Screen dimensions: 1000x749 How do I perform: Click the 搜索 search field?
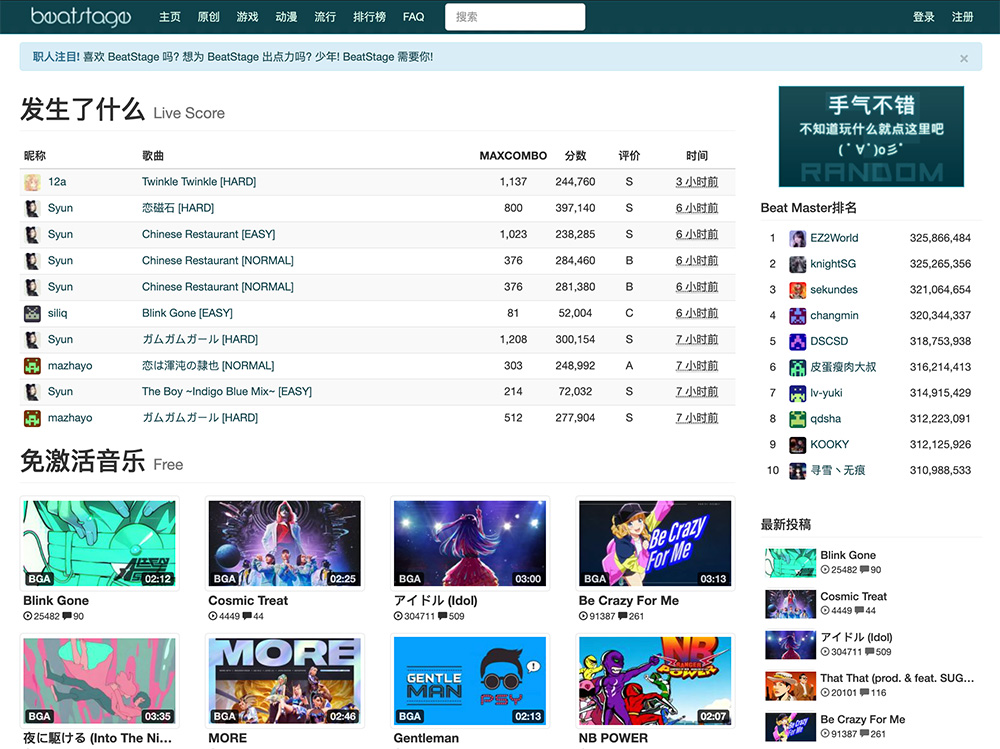point(515,17)
